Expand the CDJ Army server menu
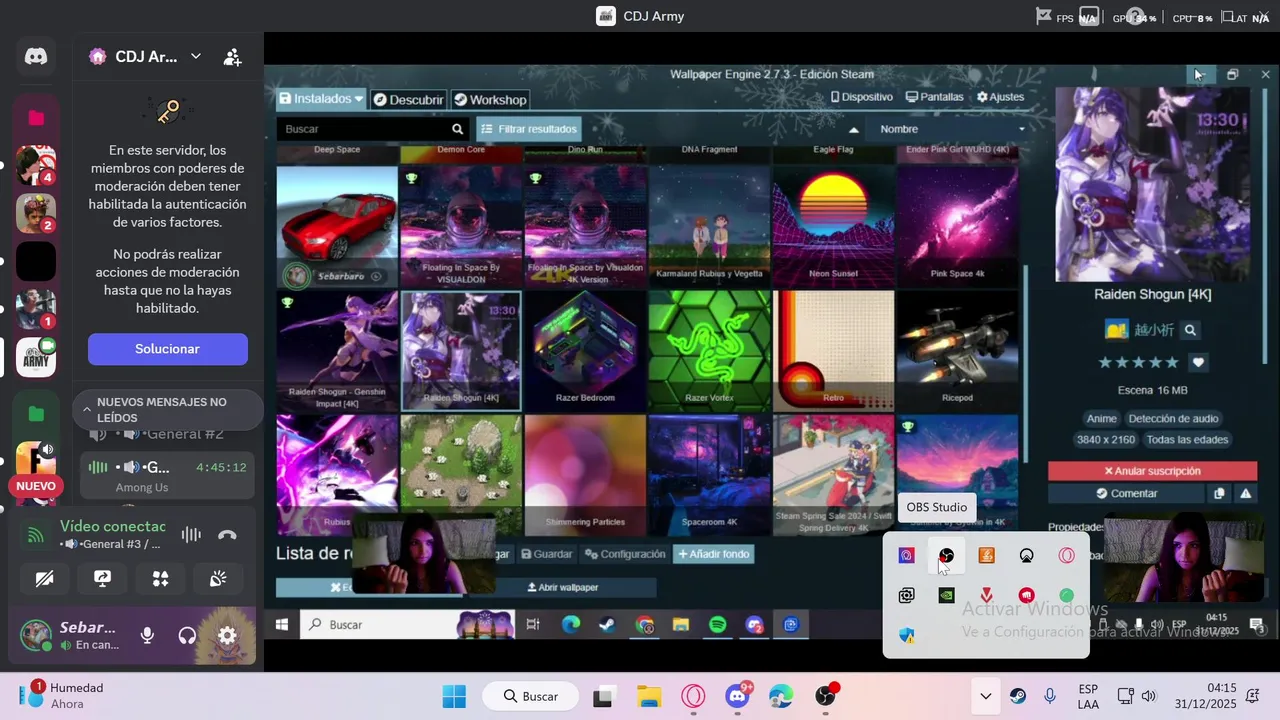 click(x=196, y=57)
